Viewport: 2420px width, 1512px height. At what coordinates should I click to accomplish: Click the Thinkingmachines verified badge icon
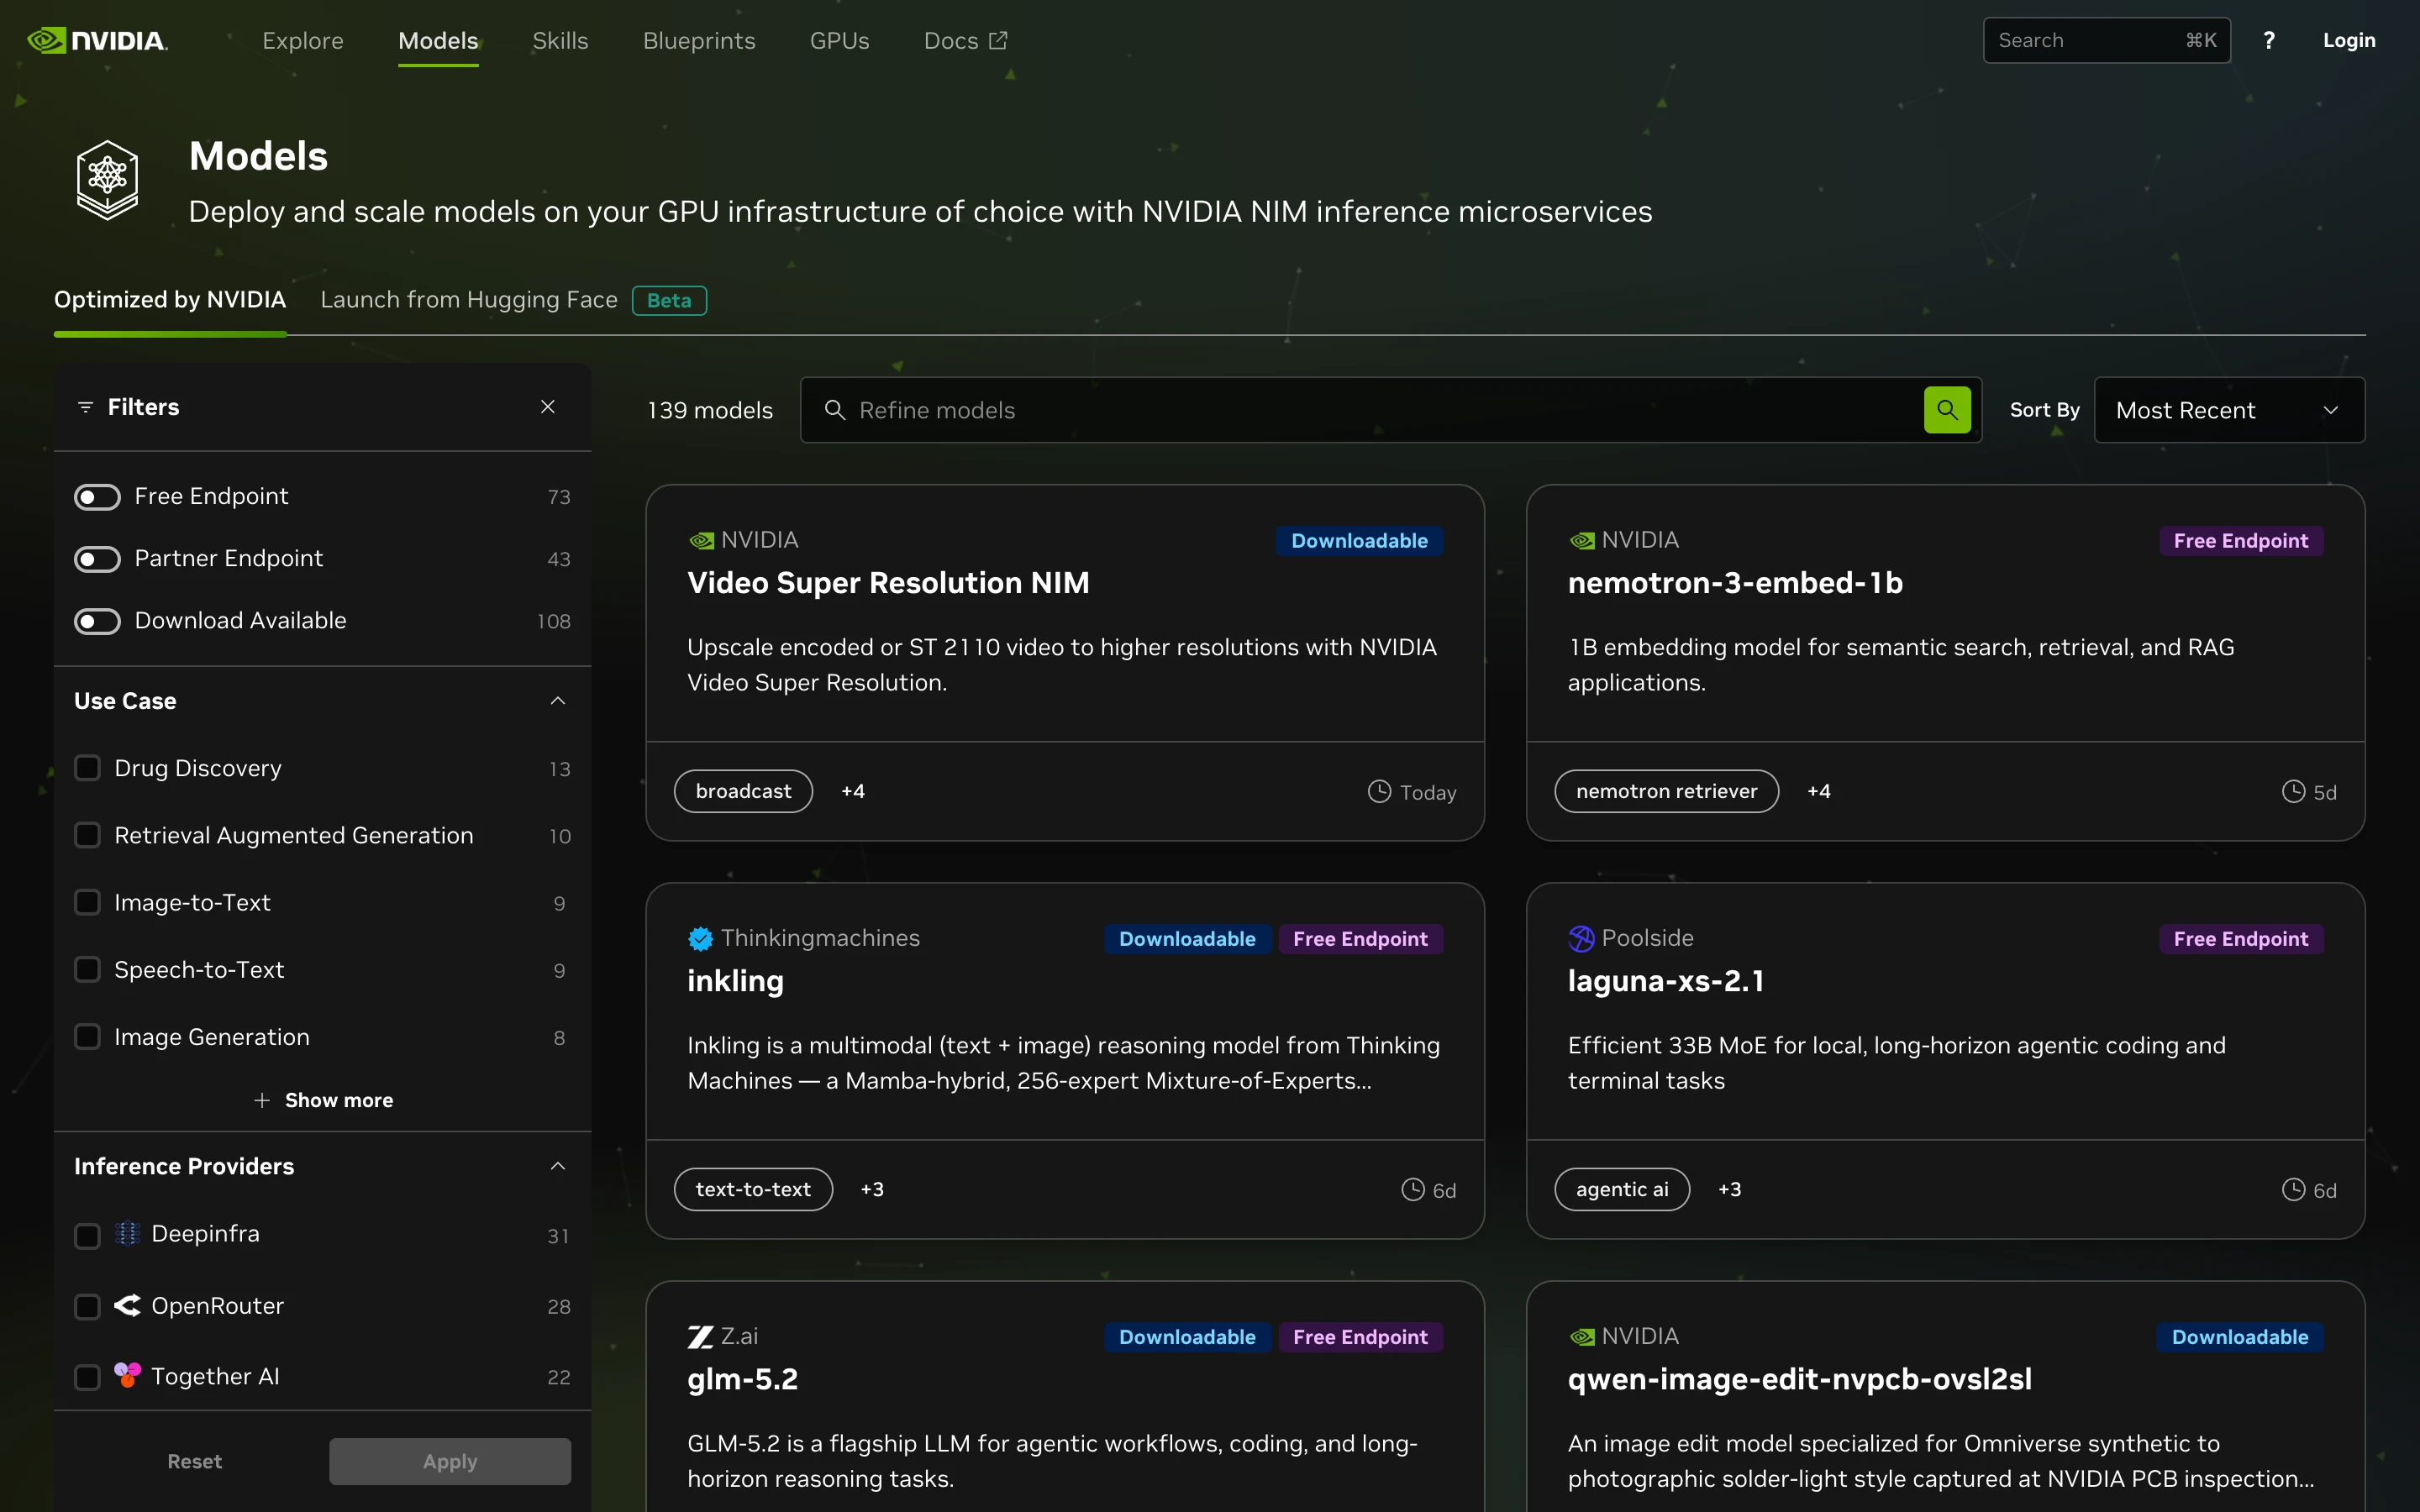[x=700, y=938]
